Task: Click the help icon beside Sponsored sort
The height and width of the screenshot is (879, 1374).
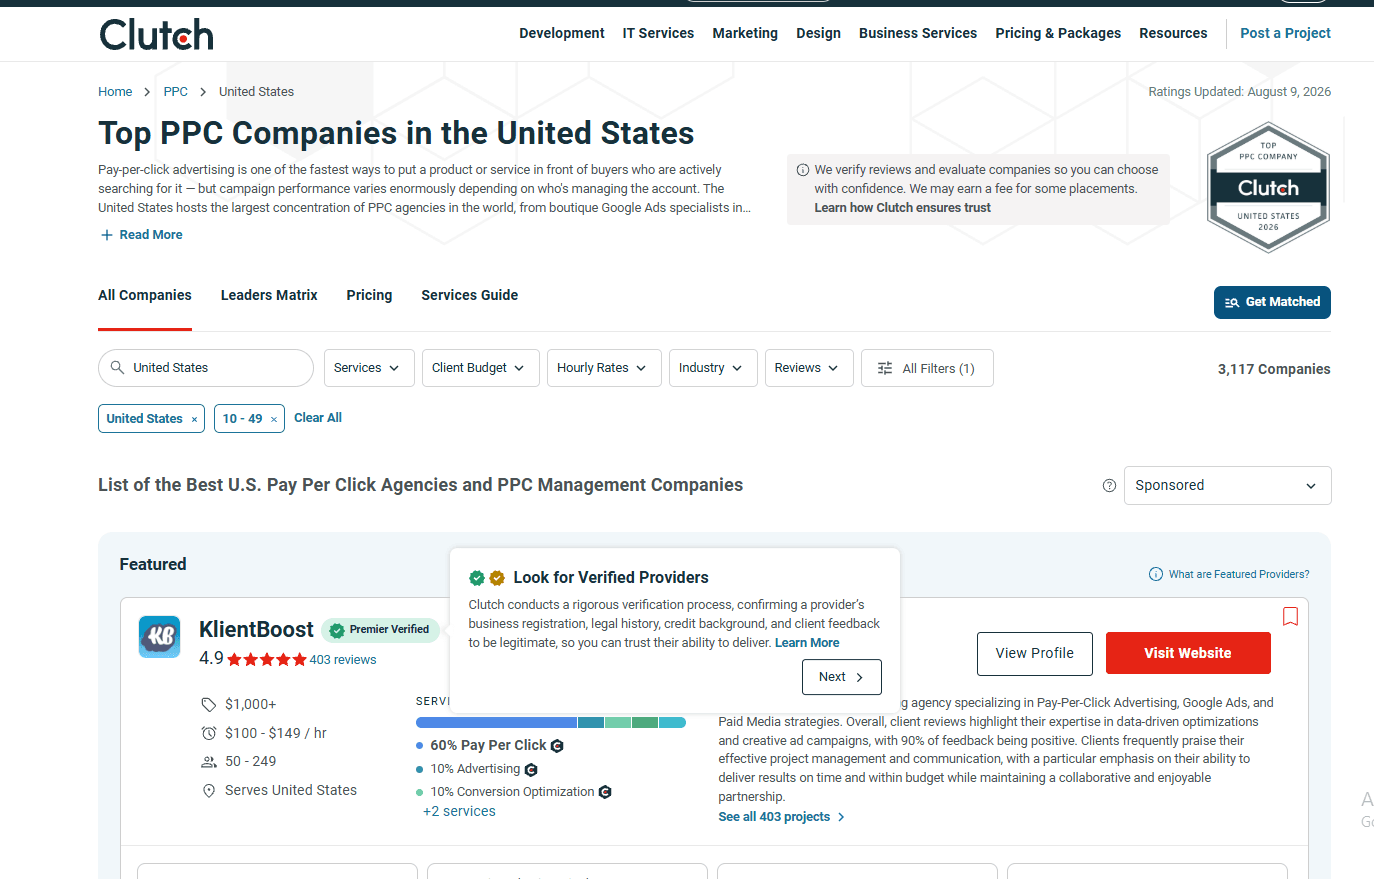Action: (x=1109, y=486)
